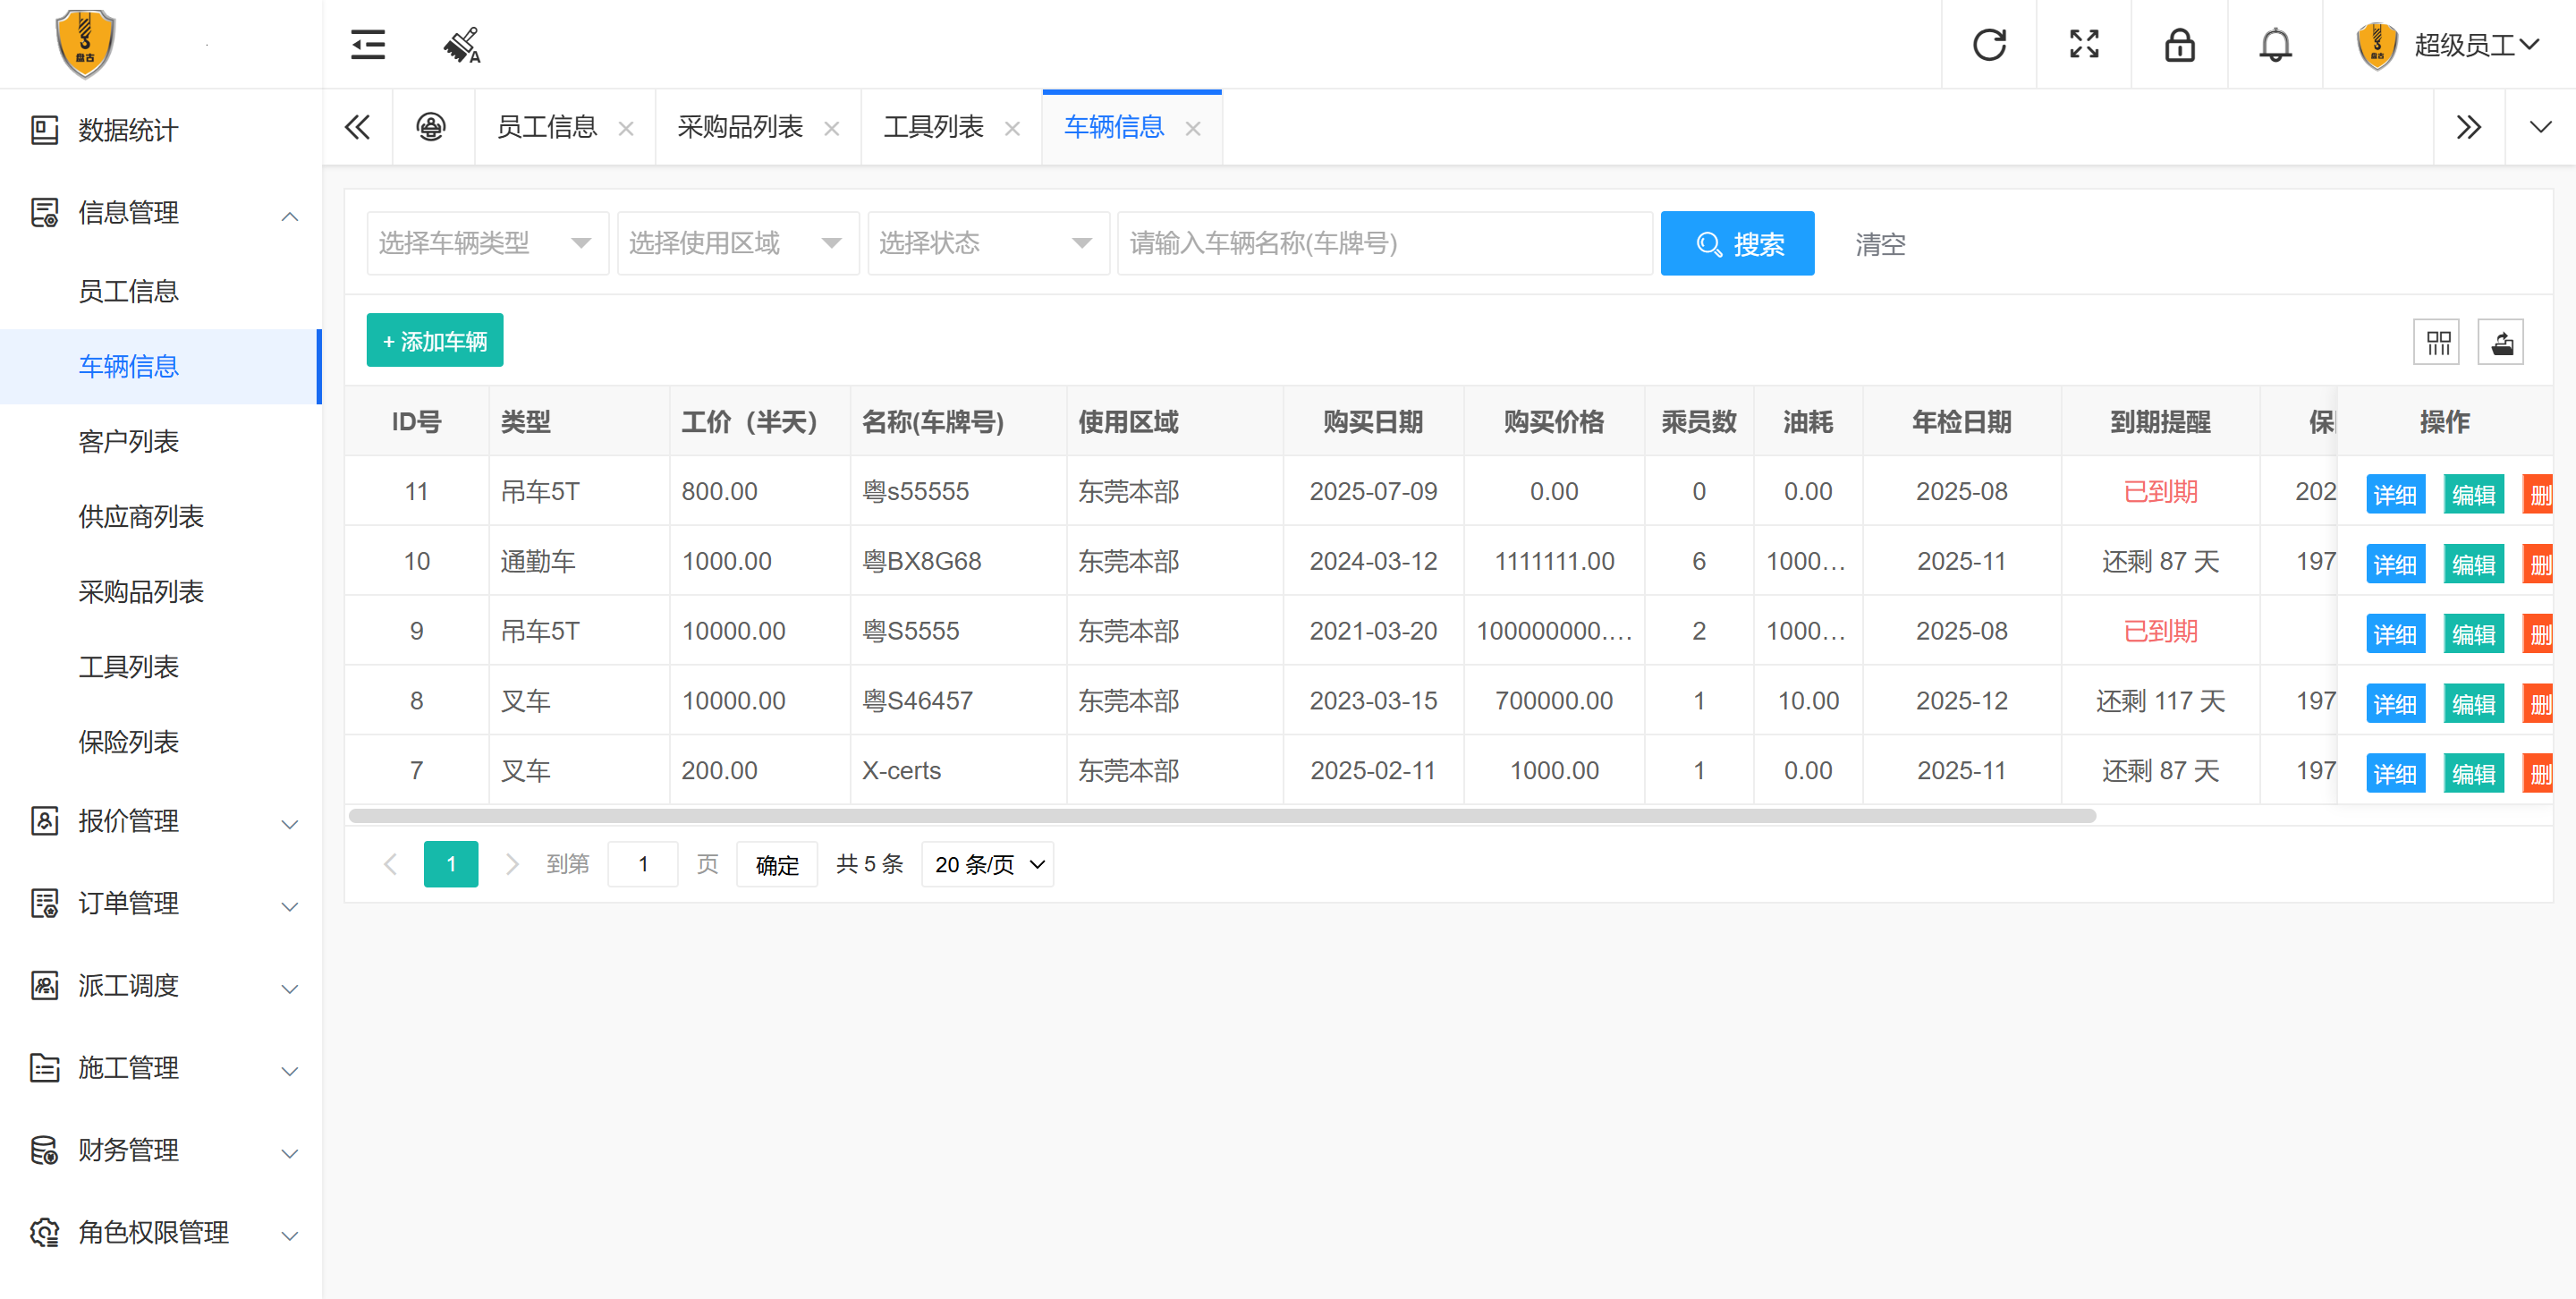Screen dimensions: 2576x1299
Task: Click the refresh icon in header
Action: coord(1989,45)
